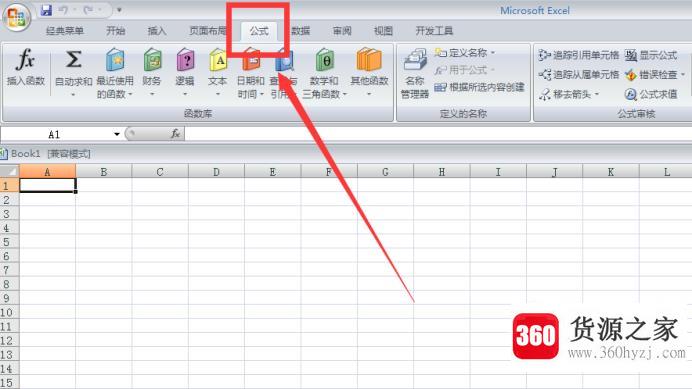Click the Redo icon in quick access toolbar

pos(88,10)
